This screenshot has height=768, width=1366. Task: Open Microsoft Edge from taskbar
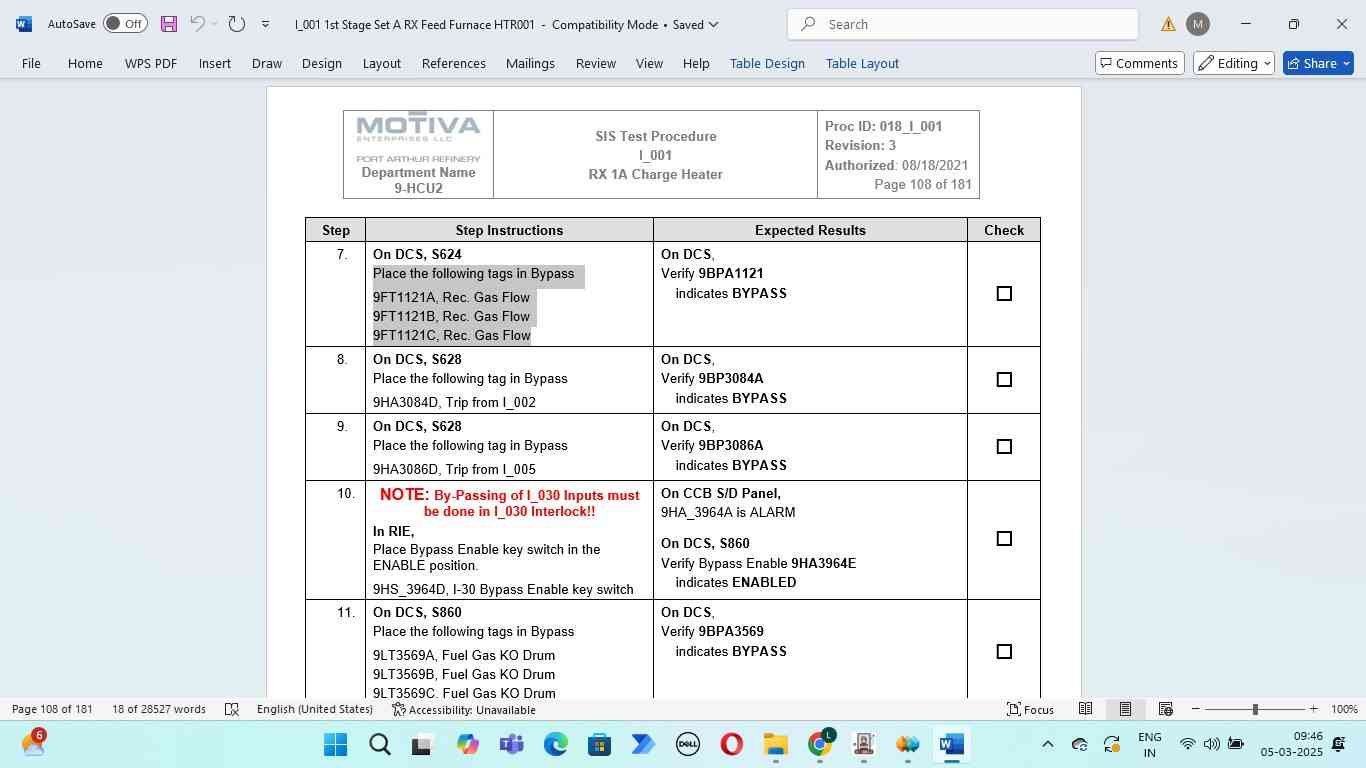click(556, 745)
